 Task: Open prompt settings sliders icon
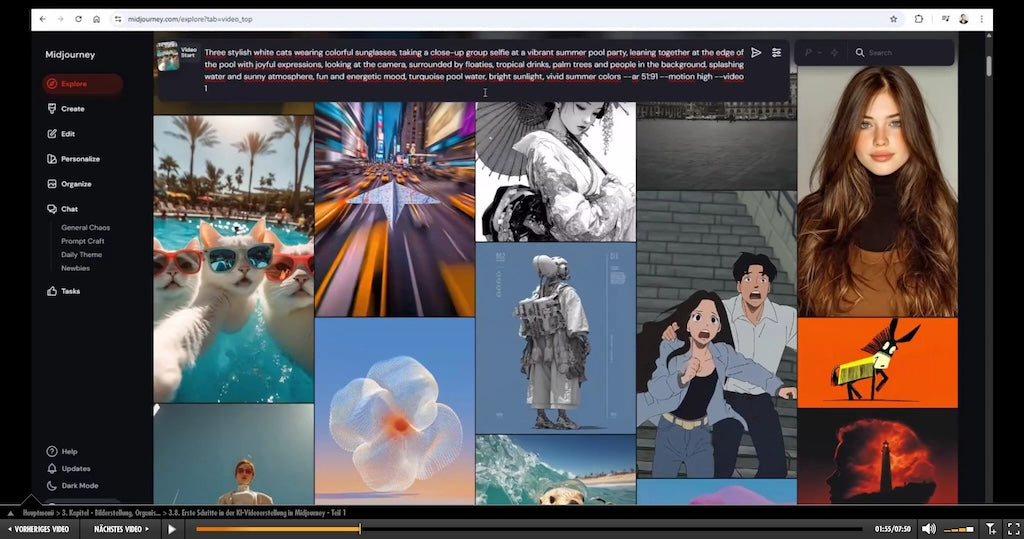click(x=776, y=53)
